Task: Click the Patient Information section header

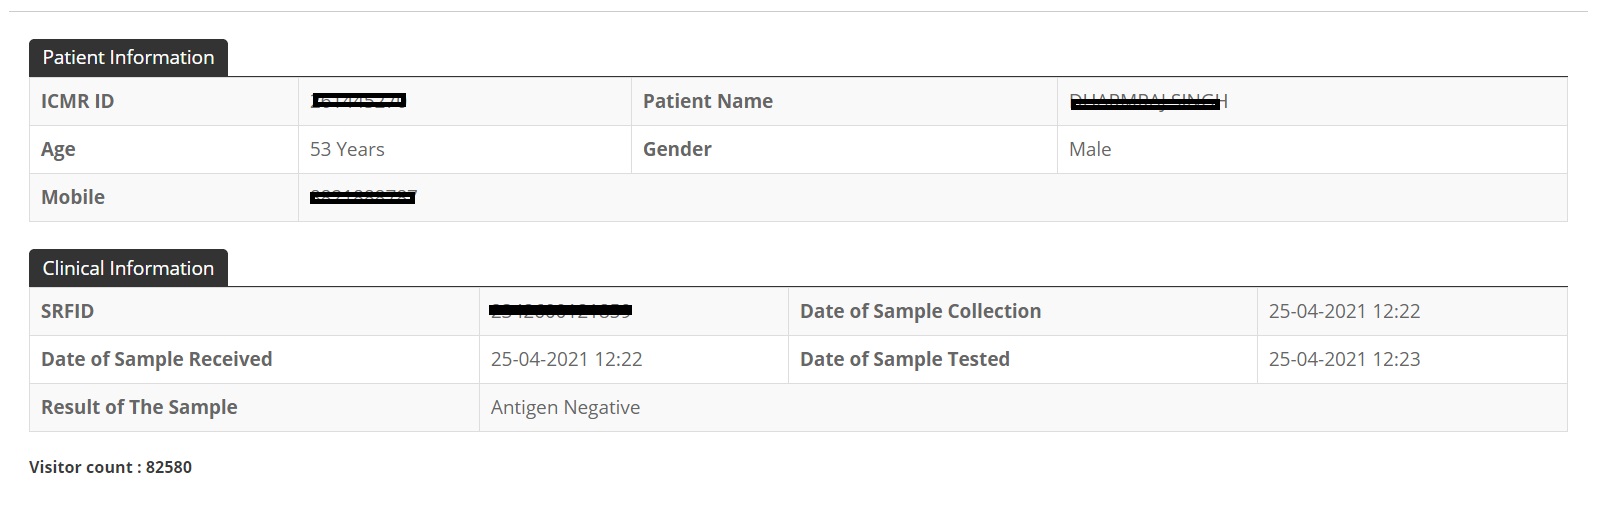Action: click(128, 58)
